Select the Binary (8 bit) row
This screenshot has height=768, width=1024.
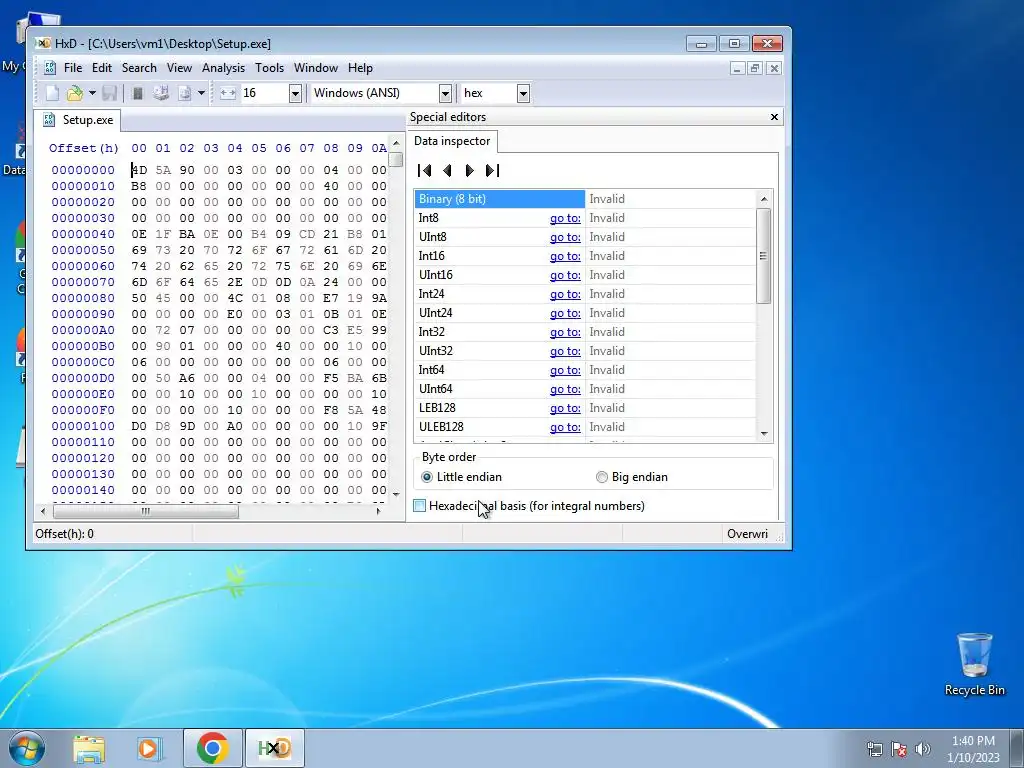coord(584,199)
